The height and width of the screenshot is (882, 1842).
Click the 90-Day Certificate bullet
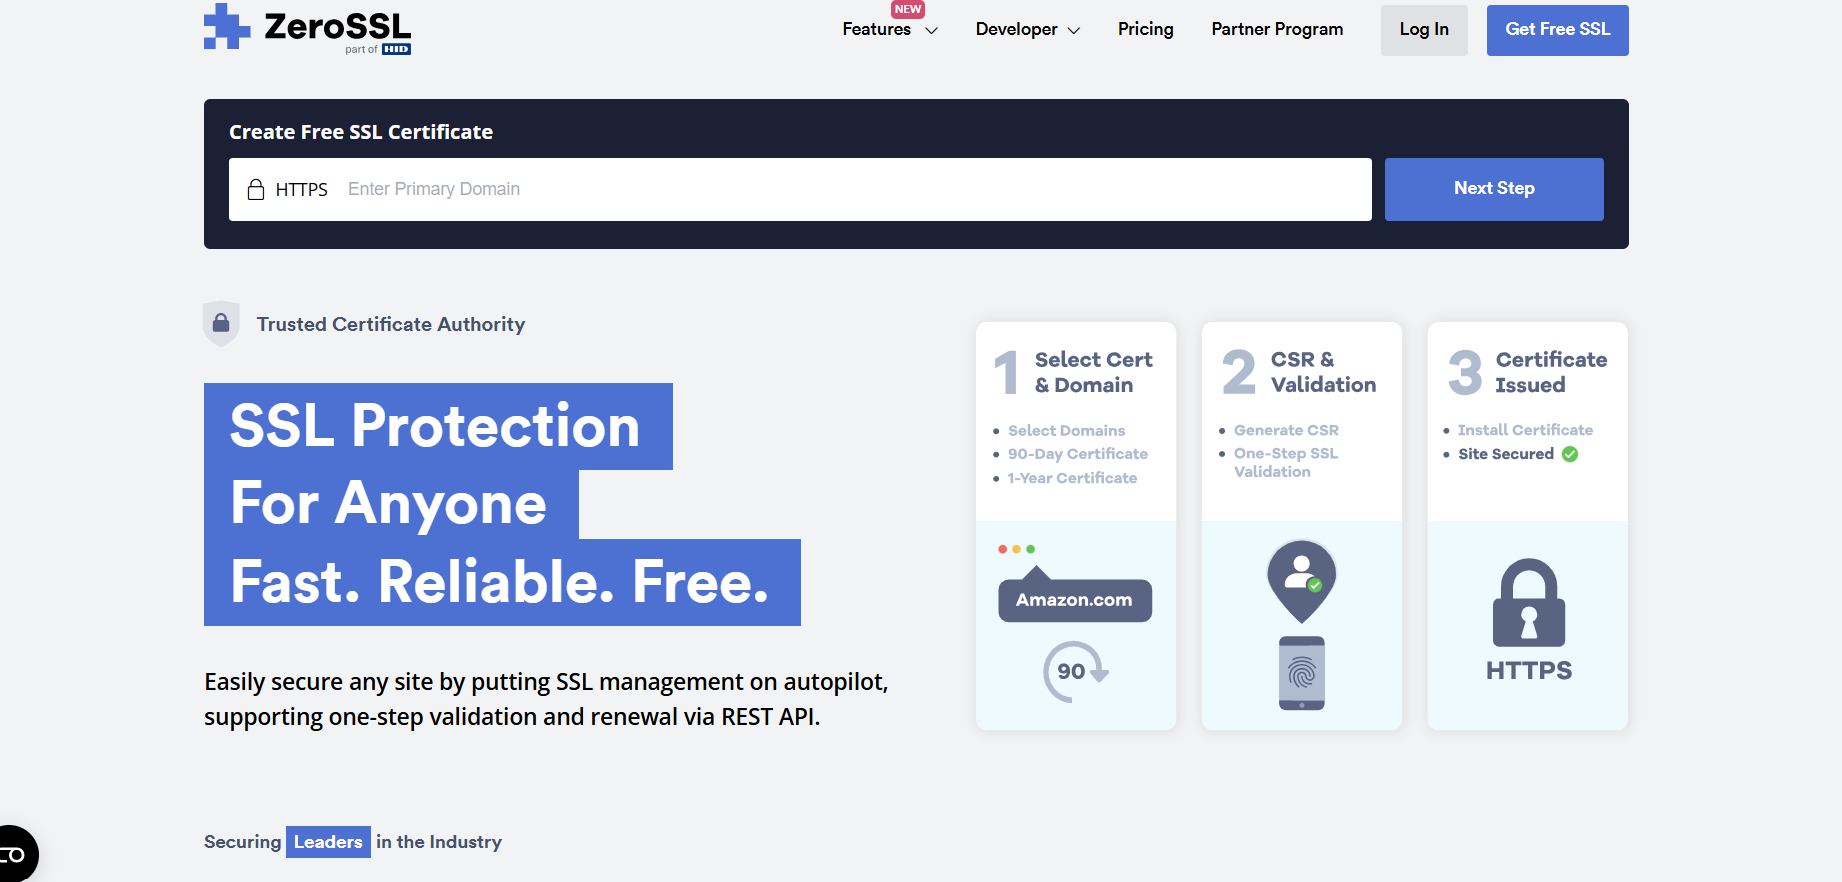(1077, 454)
